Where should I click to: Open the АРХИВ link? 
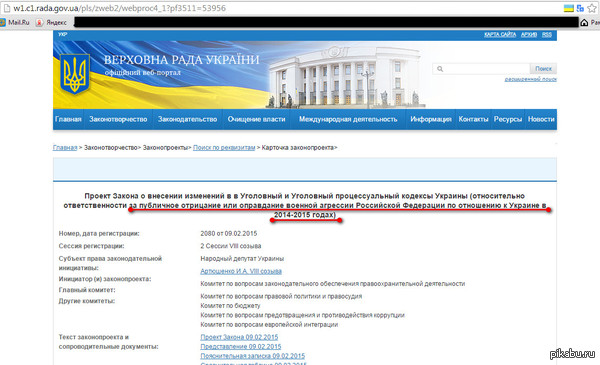(529, 34)
